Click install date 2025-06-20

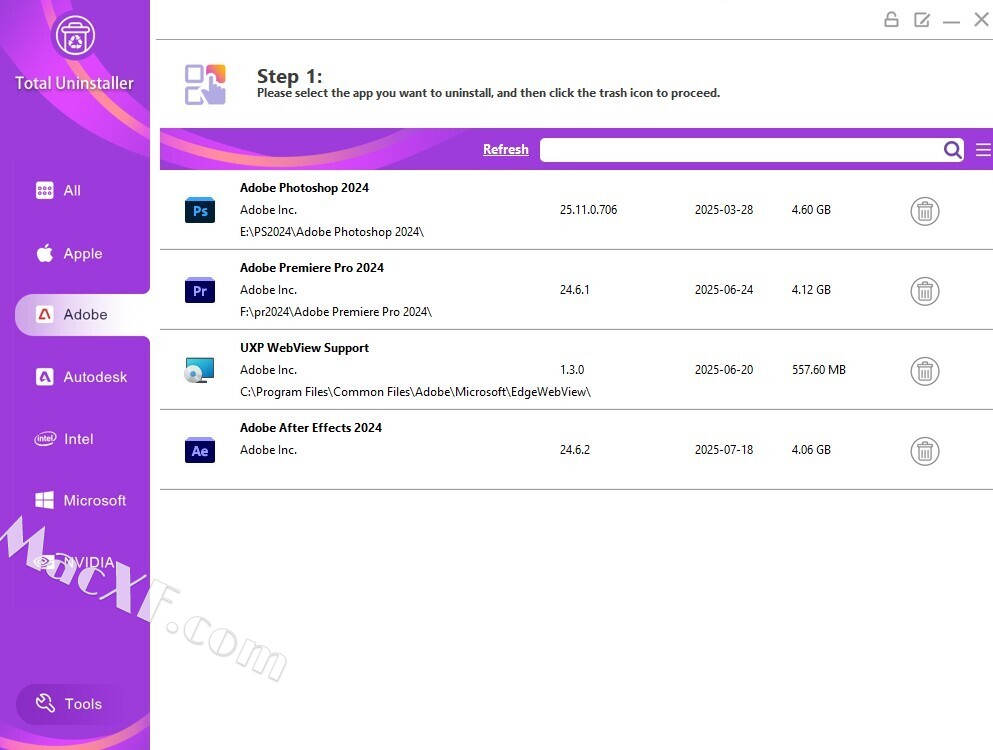point(724,369)
